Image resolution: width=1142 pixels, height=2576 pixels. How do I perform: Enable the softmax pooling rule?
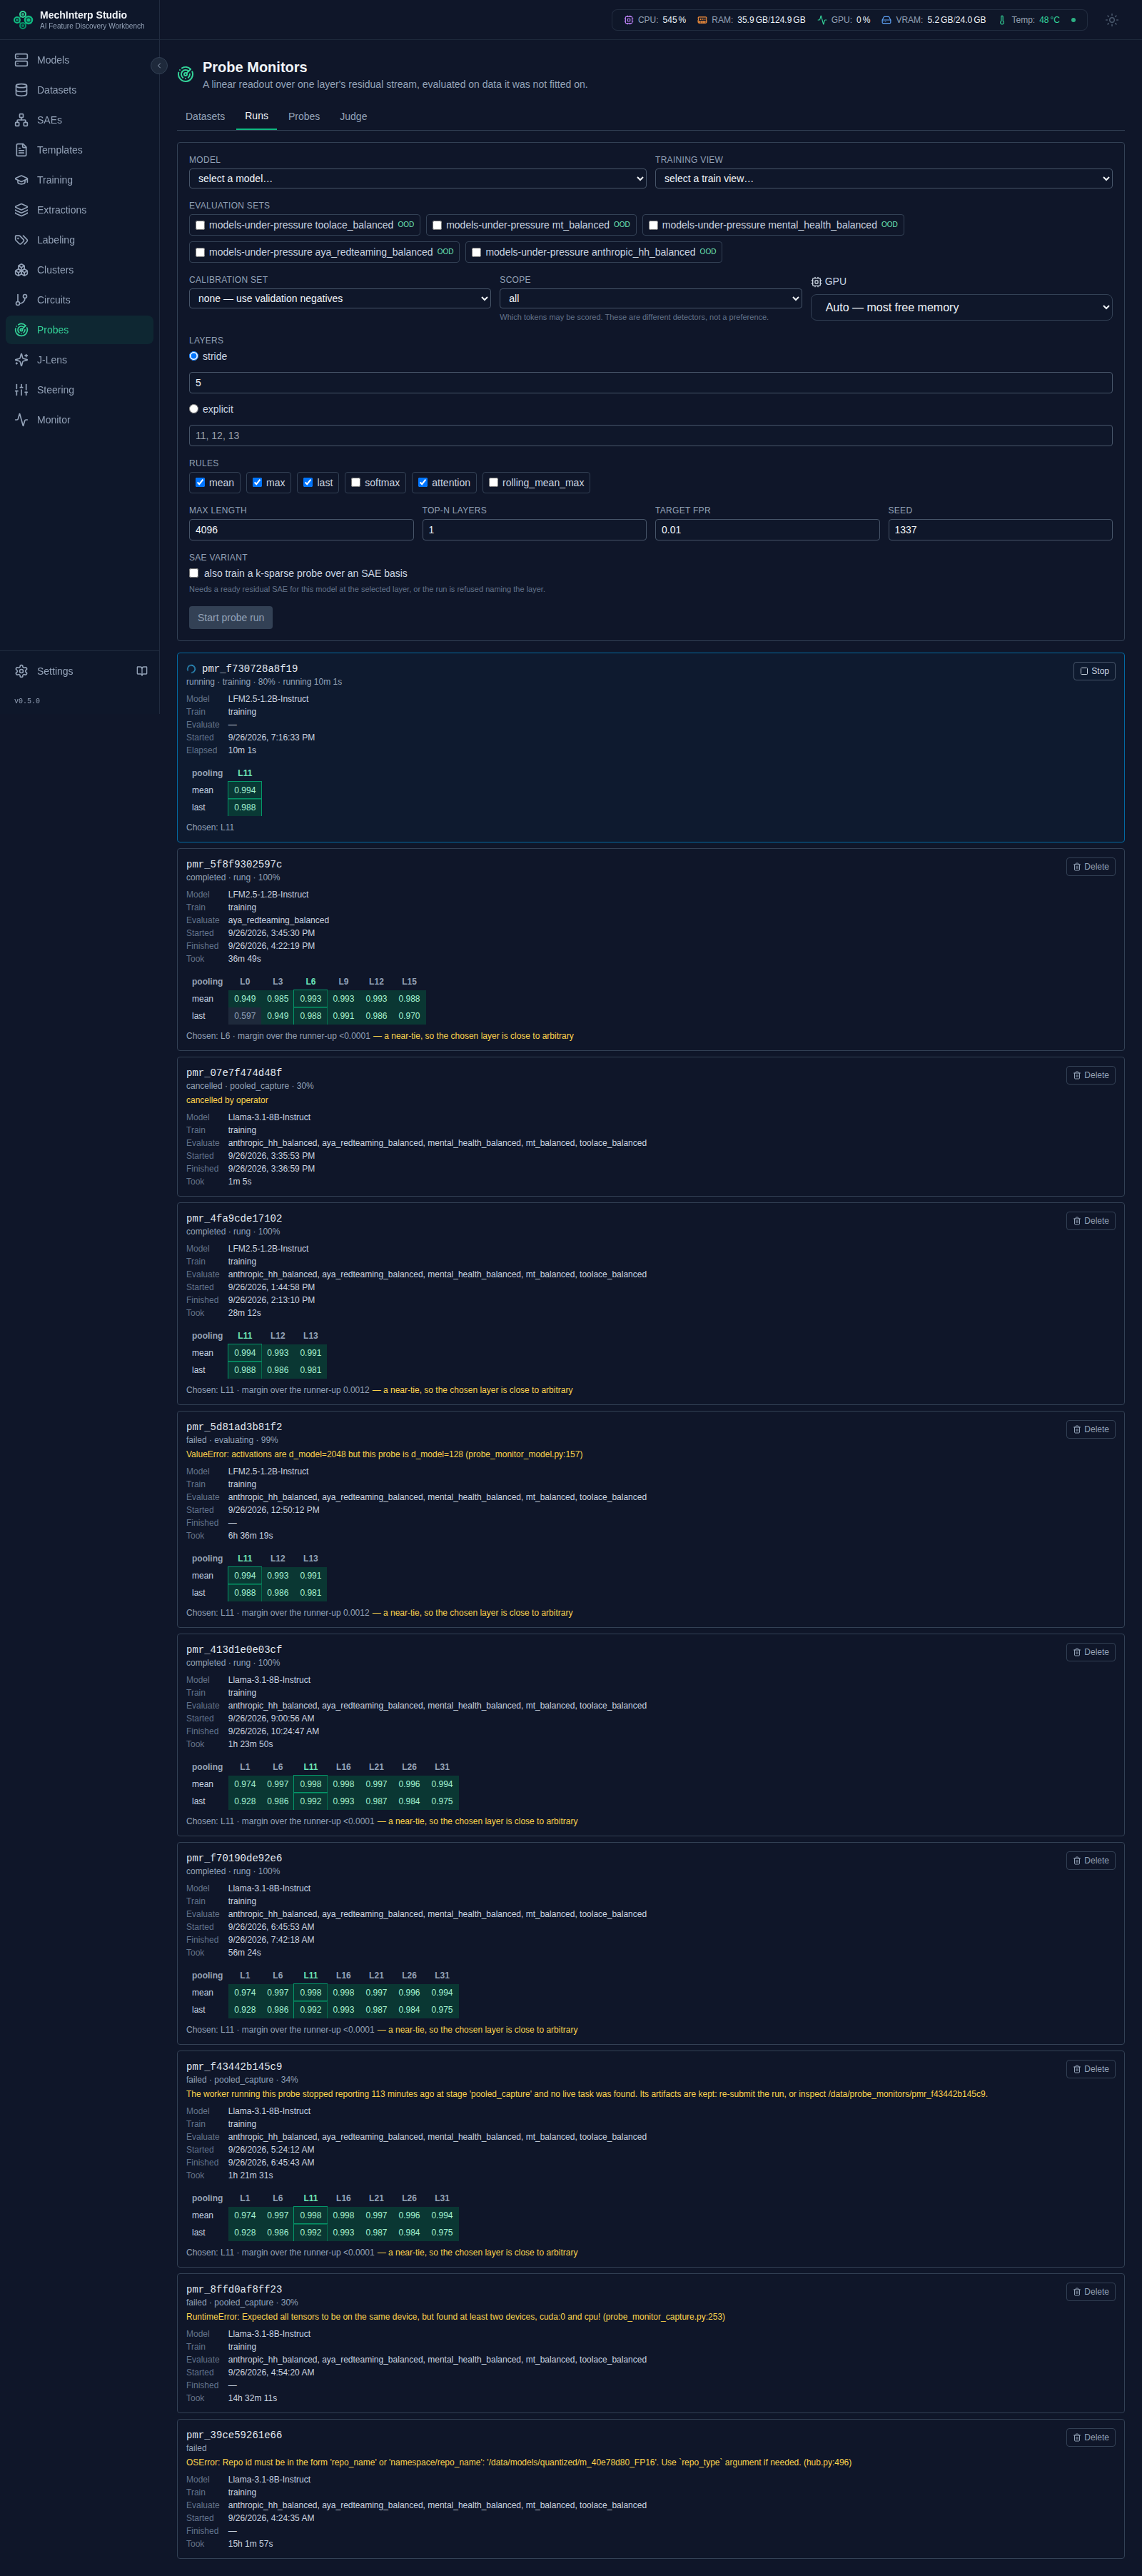(x=355, y=482)
